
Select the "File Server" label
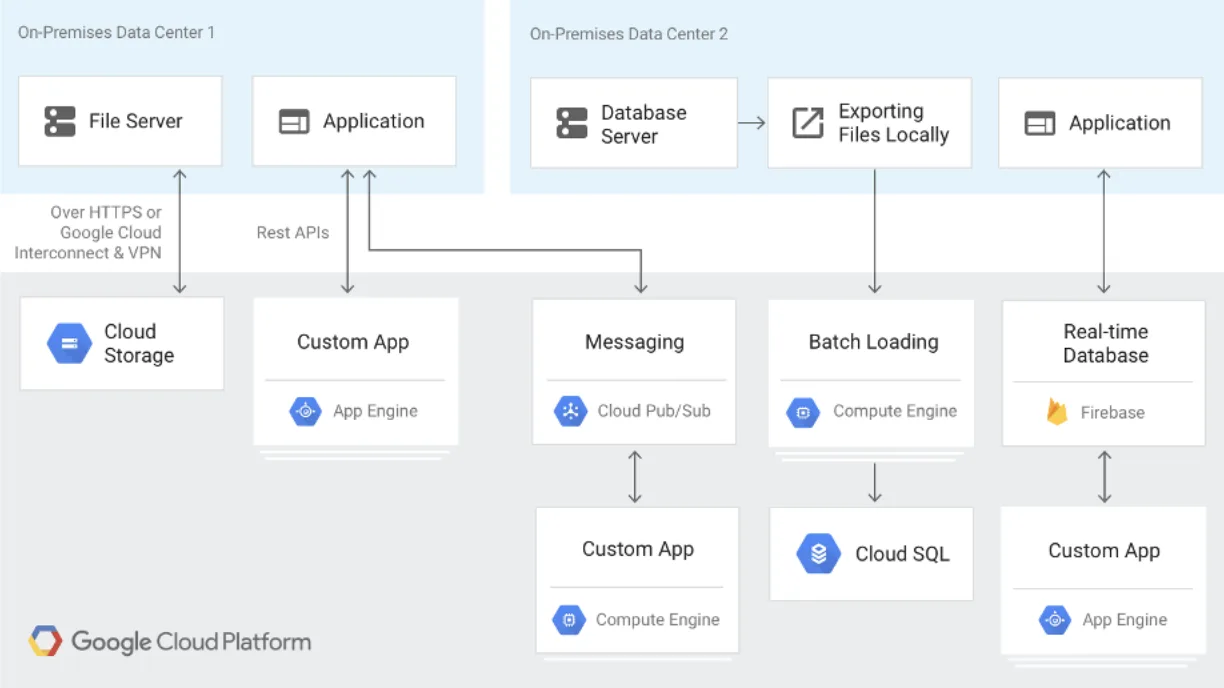point(136,122)
